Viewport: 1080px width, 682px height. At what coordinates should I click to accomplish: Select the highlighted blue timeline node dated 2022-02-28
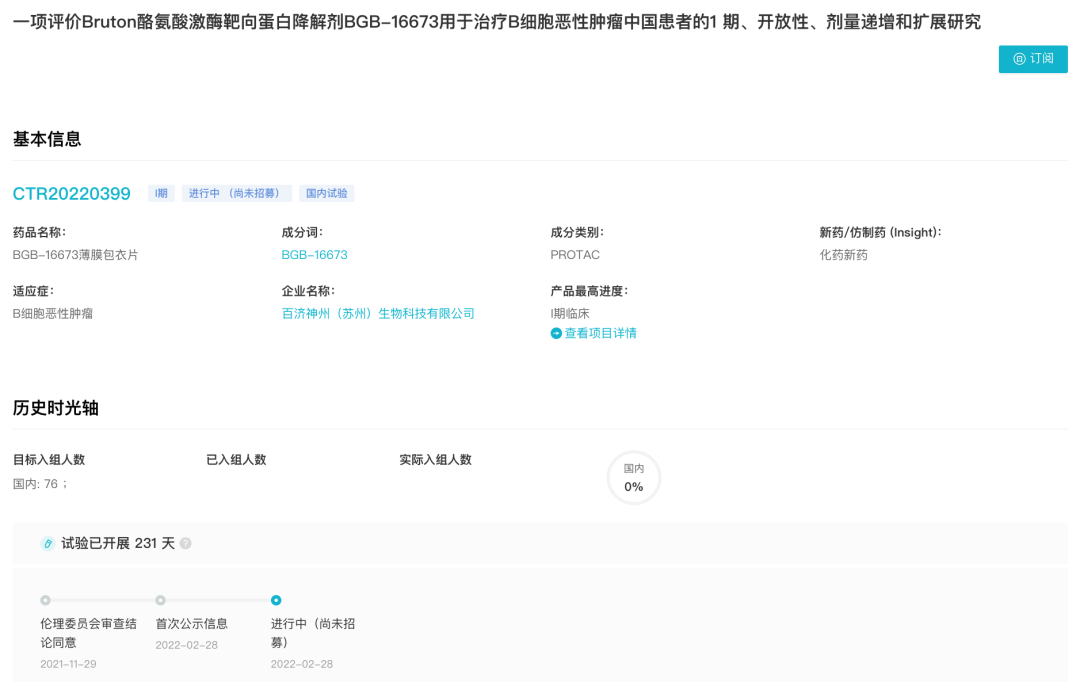tap(276, 600)
